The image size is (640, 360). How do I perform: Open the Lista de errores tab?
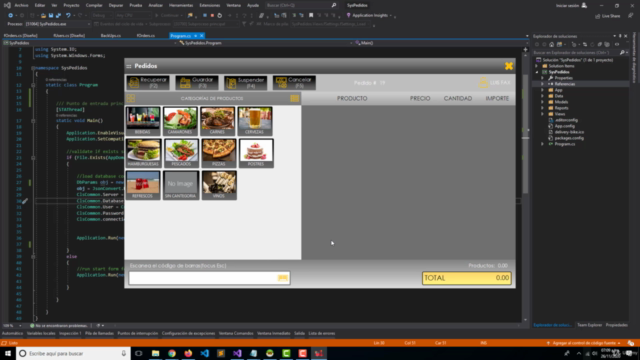[322, 333]
